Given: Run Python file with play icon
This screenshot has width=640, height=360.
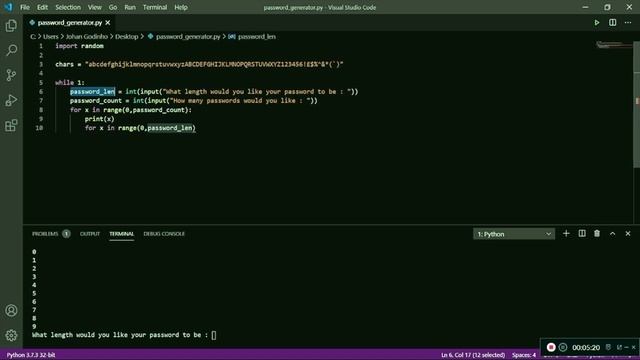Looking at the screenshot, I should (x=597, y=22).
